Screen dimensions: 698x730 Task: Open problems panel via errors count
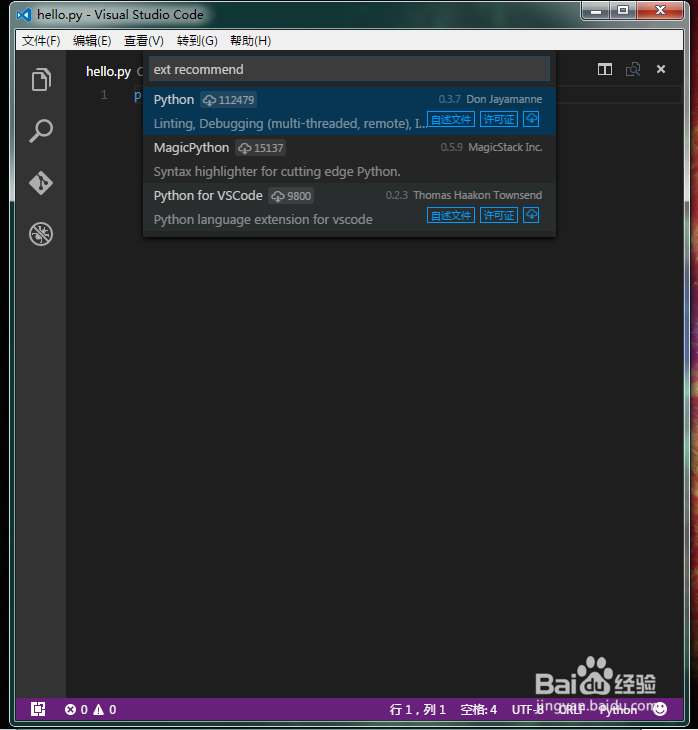point(76,710)
